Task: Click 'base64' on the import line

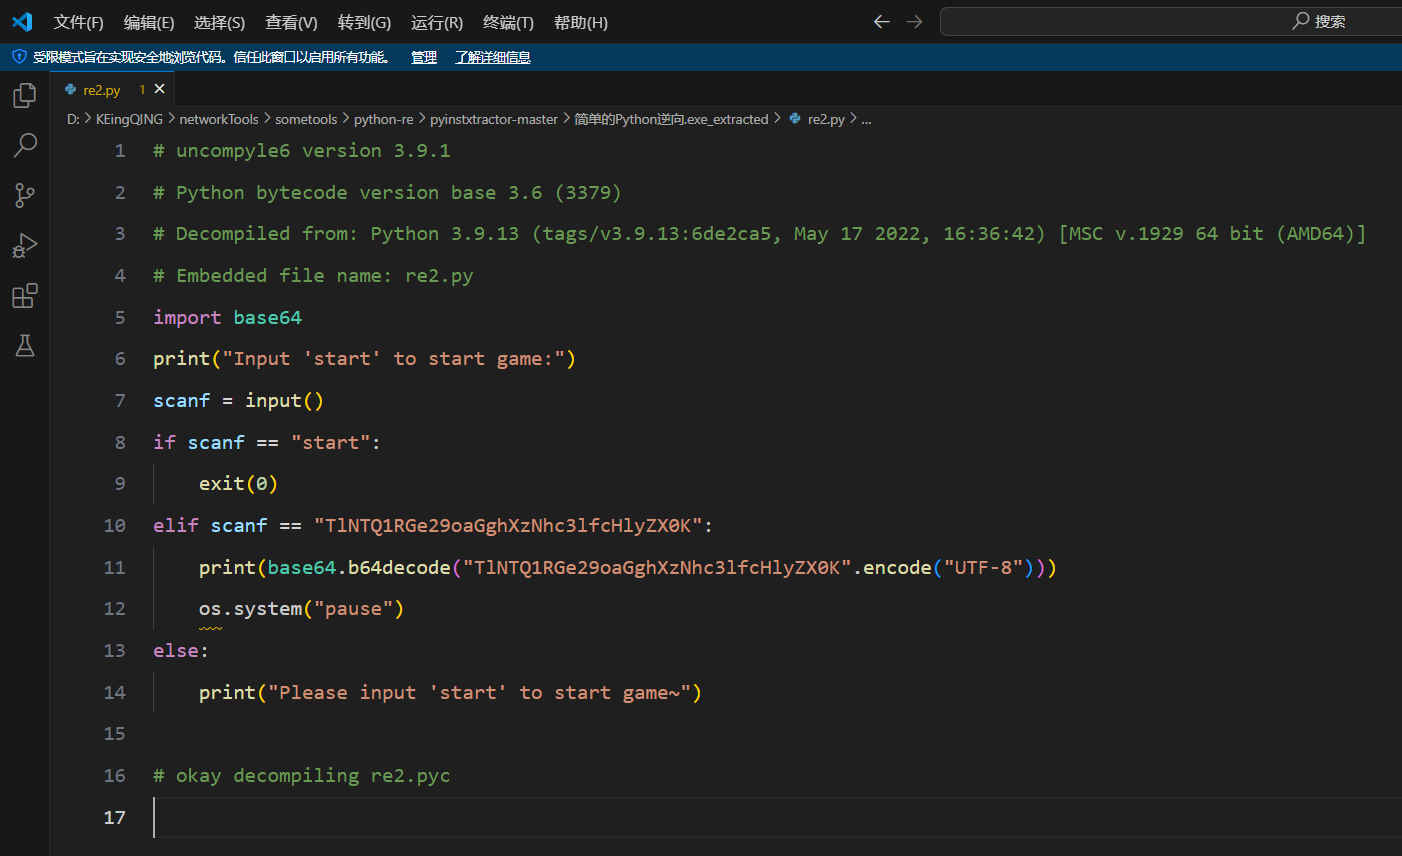Action: click(268, 317)
